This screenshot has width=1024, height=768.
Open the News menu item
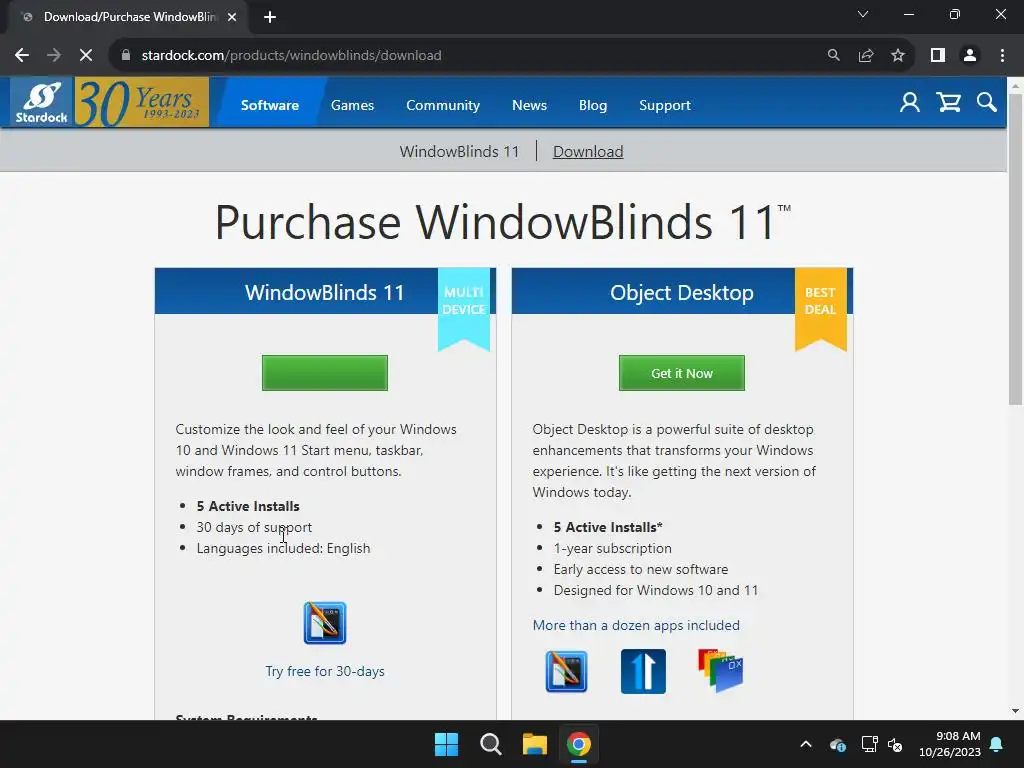click(529, 105)
